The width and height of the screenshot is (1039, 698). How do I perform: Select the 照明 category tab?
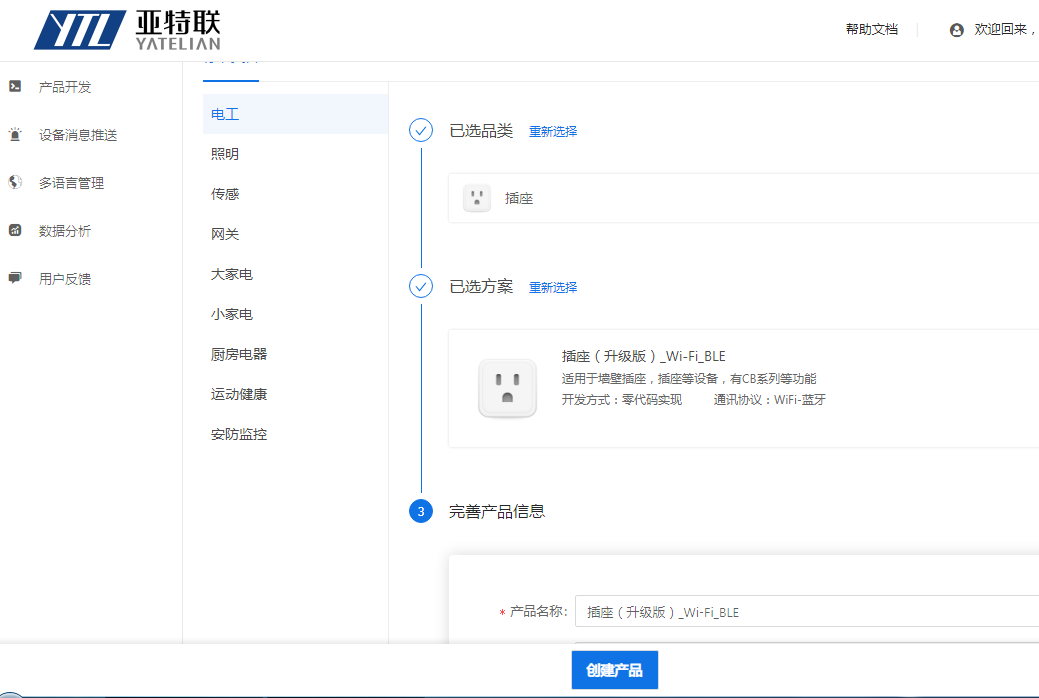pos(225,154)
